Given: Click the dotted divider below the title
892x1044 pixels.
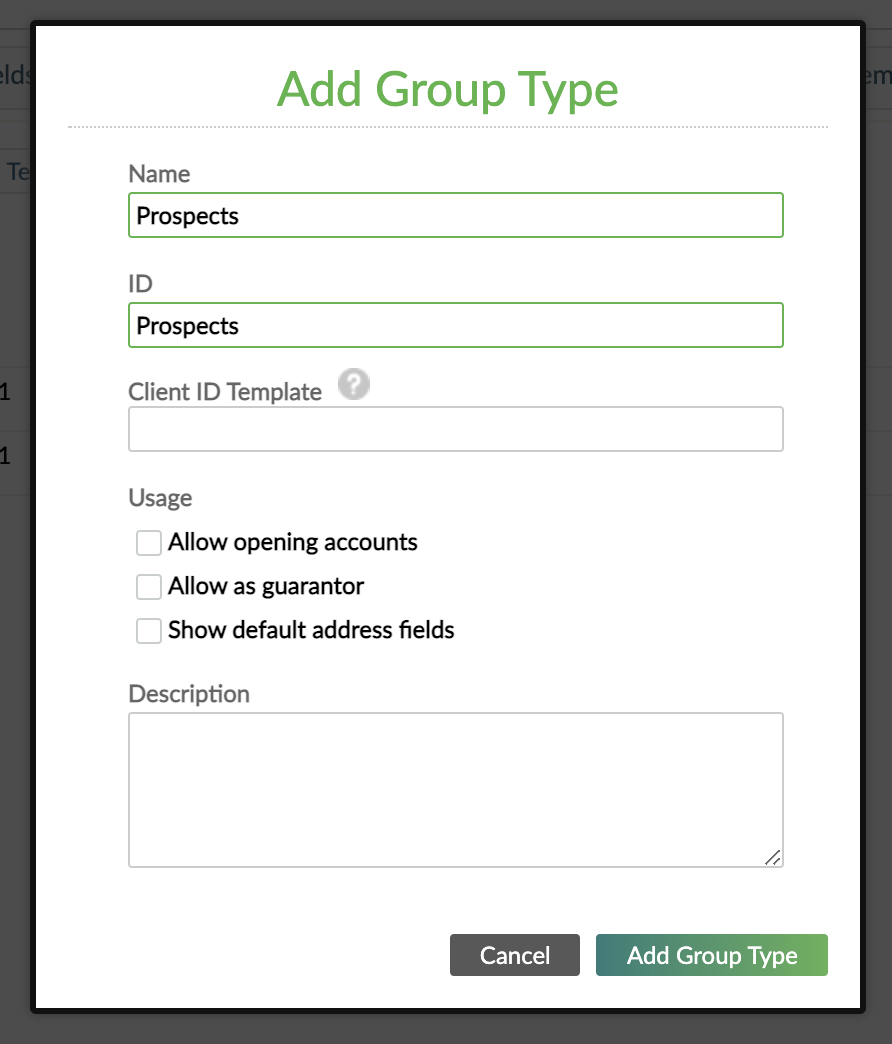Looking at the screenshot, I should click(447, 126).
